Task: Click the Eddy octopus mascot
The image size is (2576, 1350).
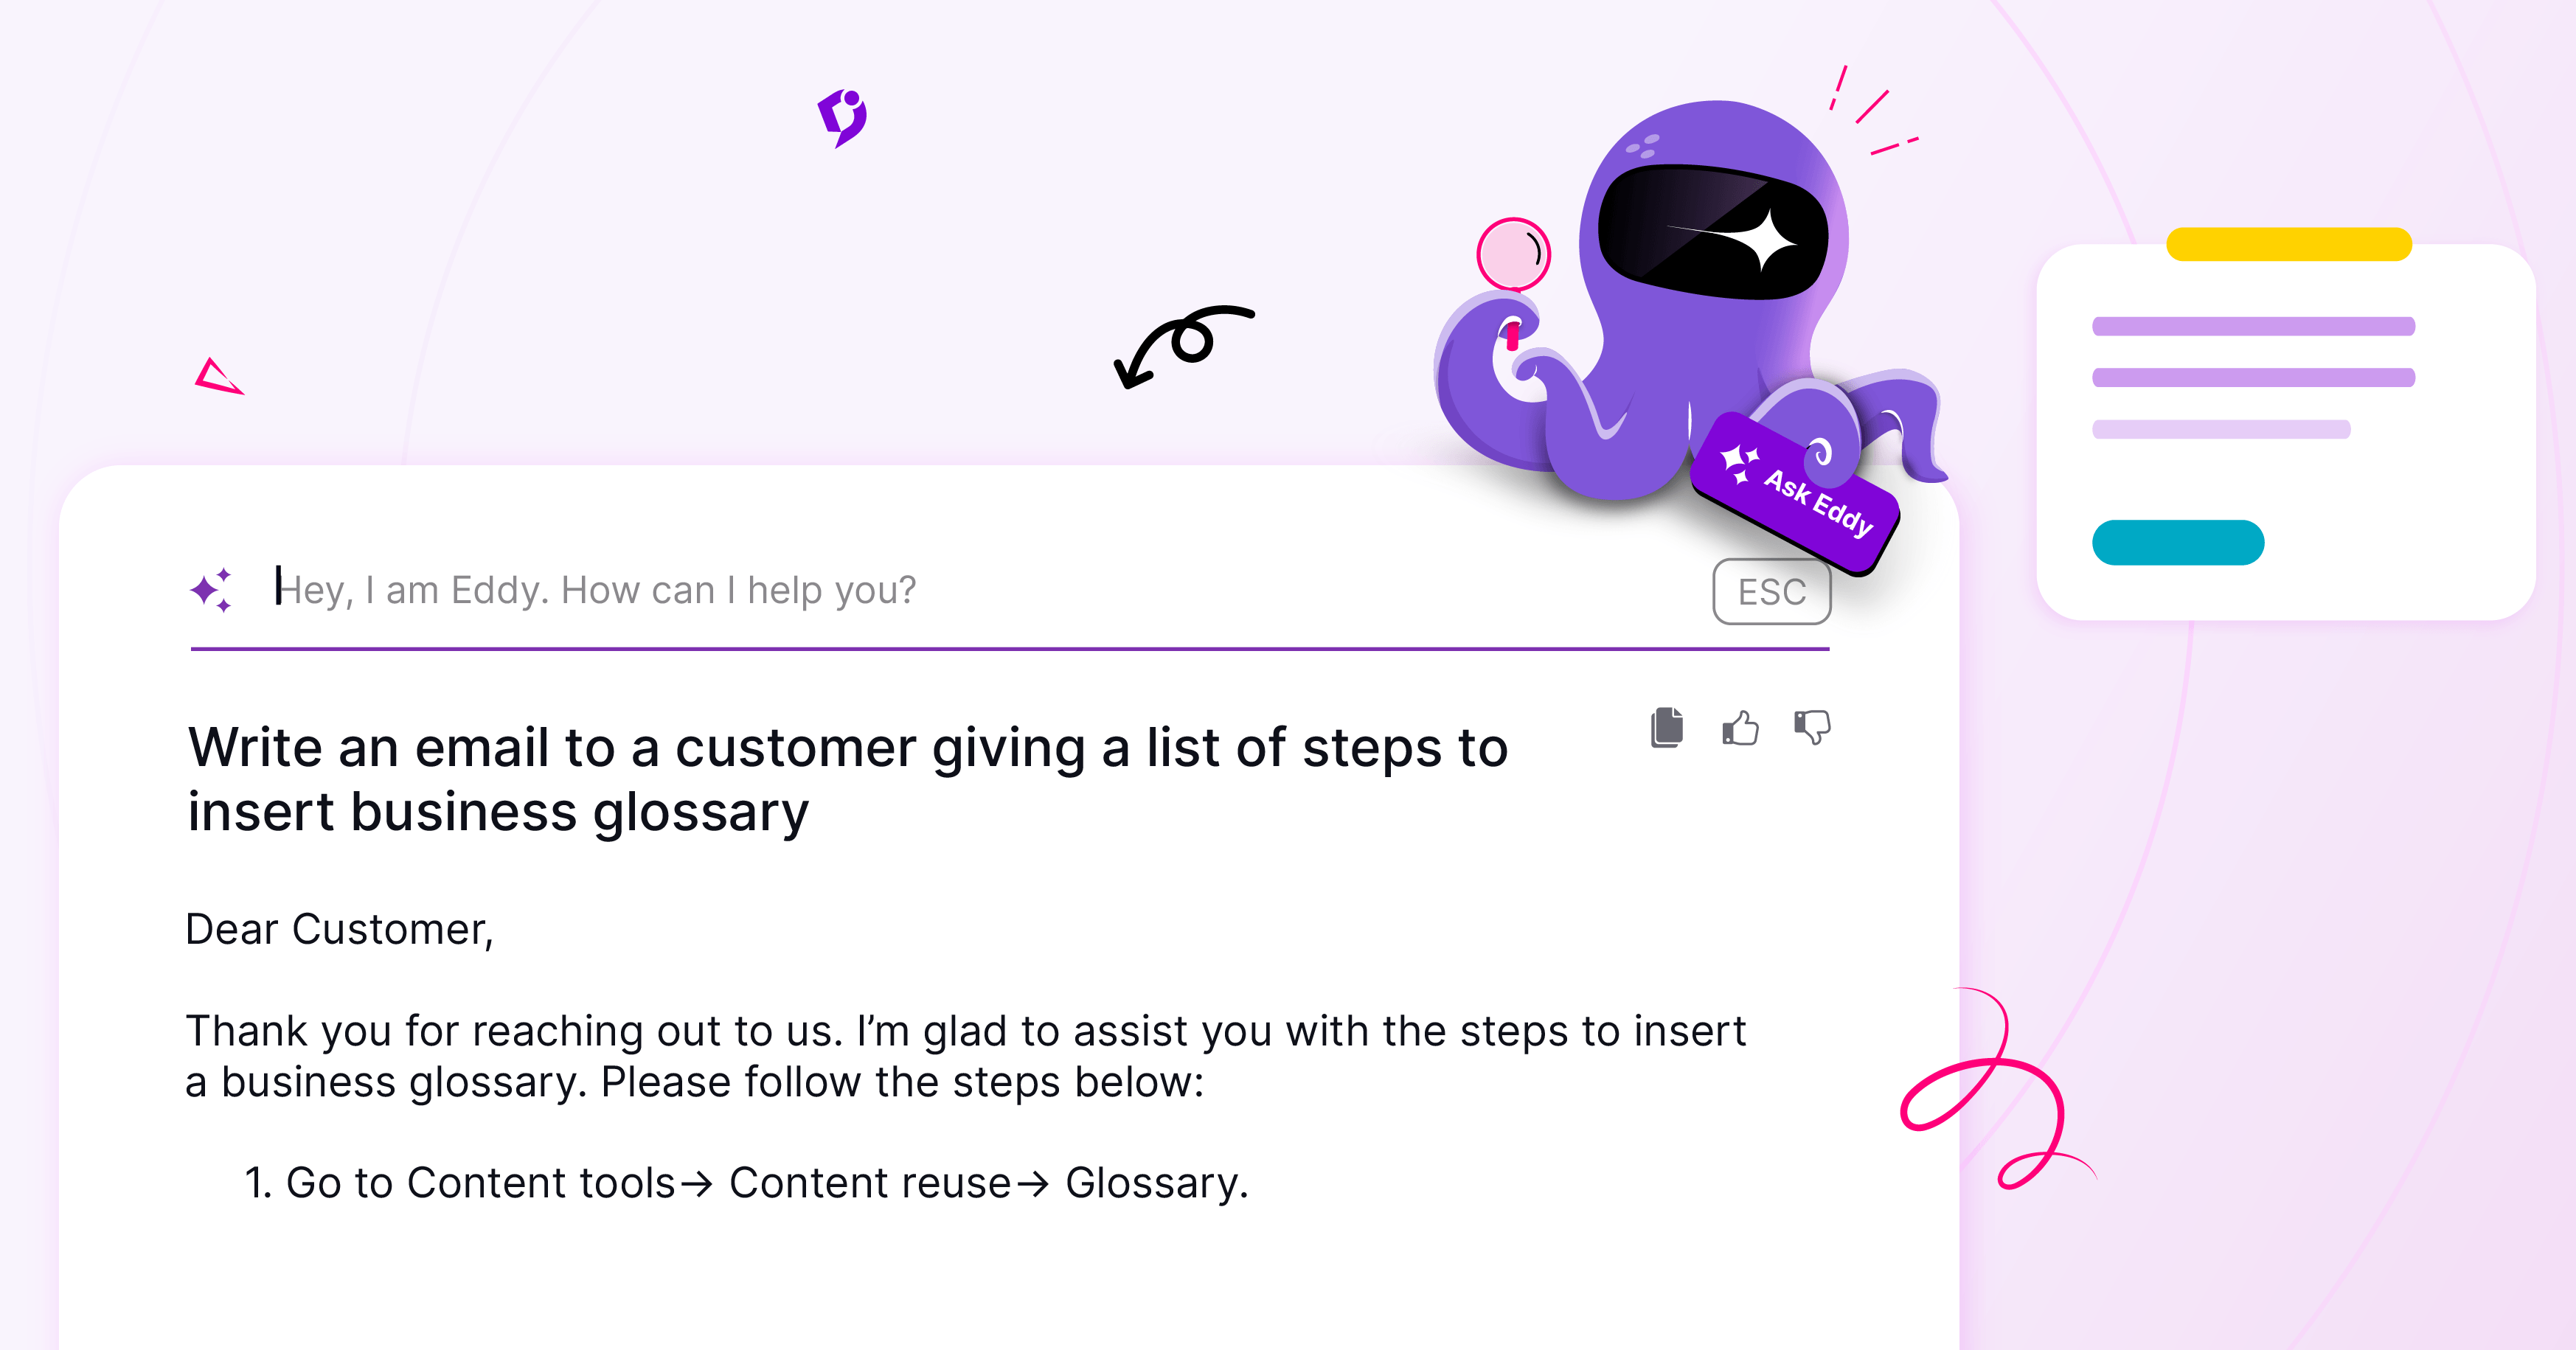Action: click(x=1690, y=300)
